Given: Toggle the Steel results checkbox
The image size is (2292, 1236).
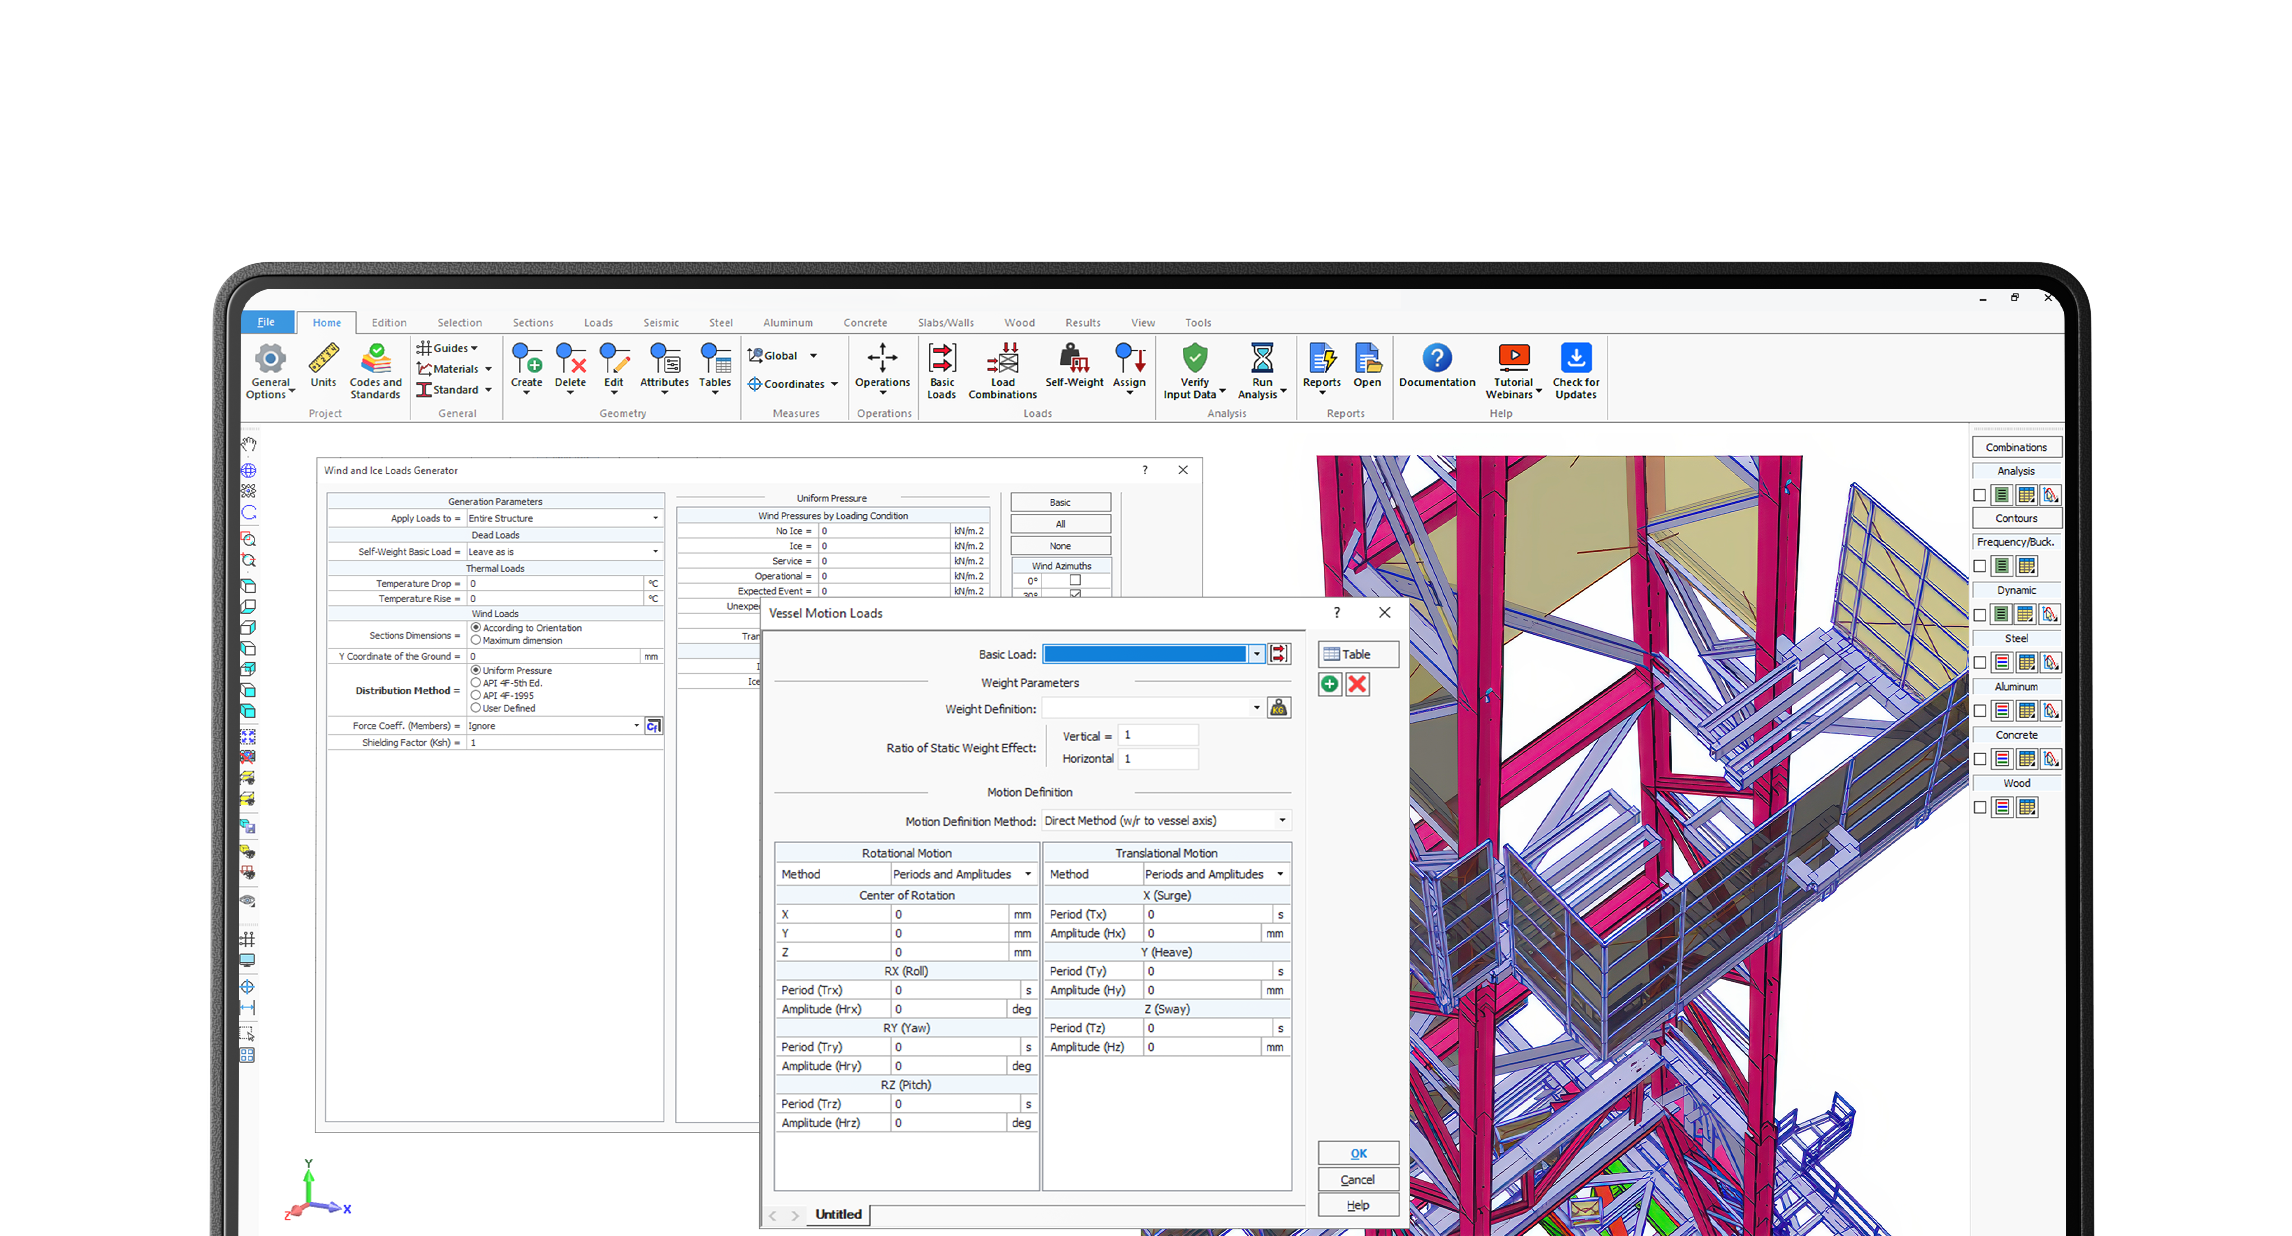Looking at the screenshot, I should [x=1980, y=662].
